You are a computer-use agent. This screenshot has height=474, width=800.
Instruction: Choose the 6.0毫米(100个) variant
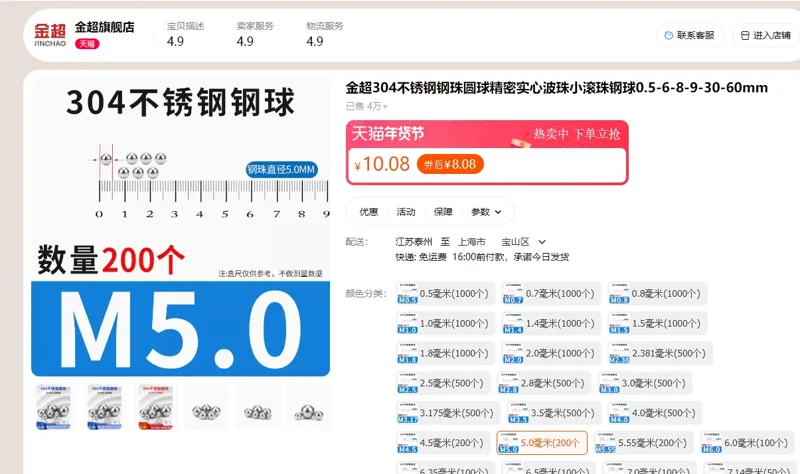747,443
